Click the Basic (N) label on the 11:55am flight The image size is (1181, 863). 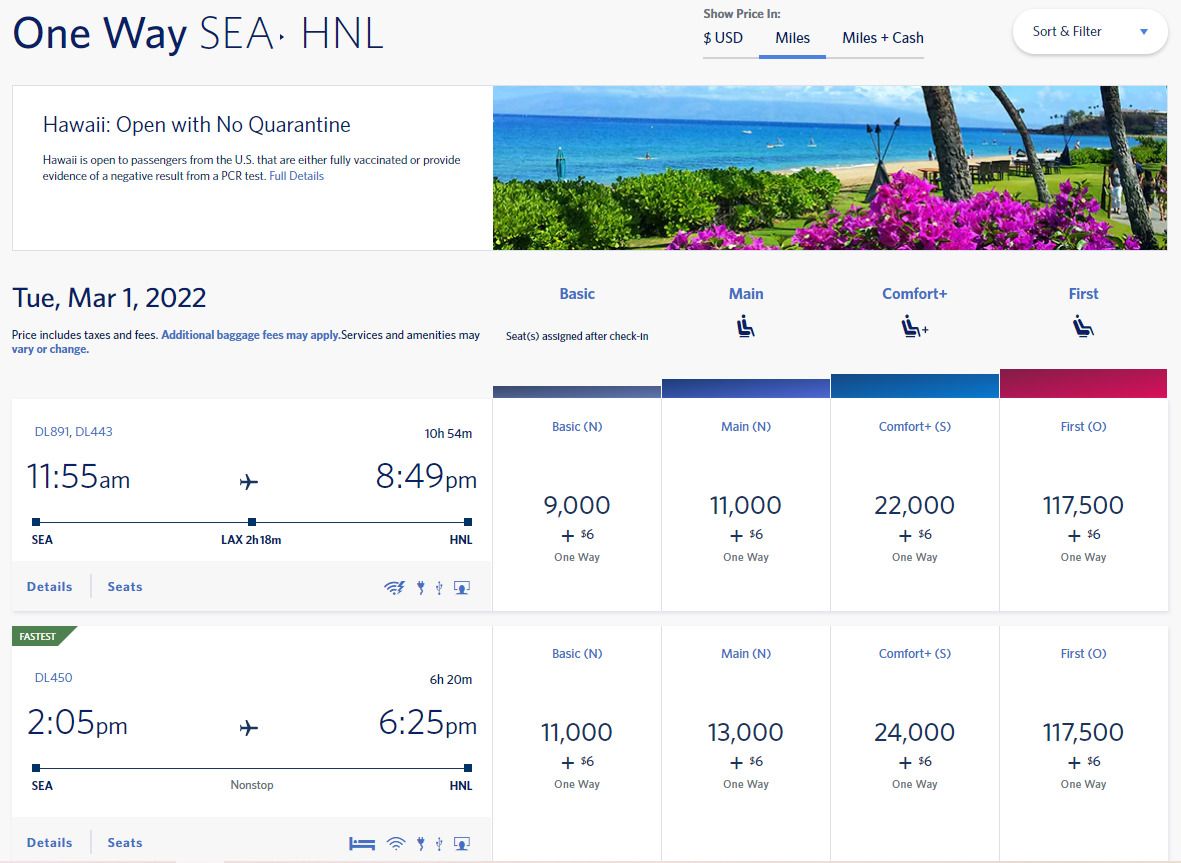coord(577,426)
